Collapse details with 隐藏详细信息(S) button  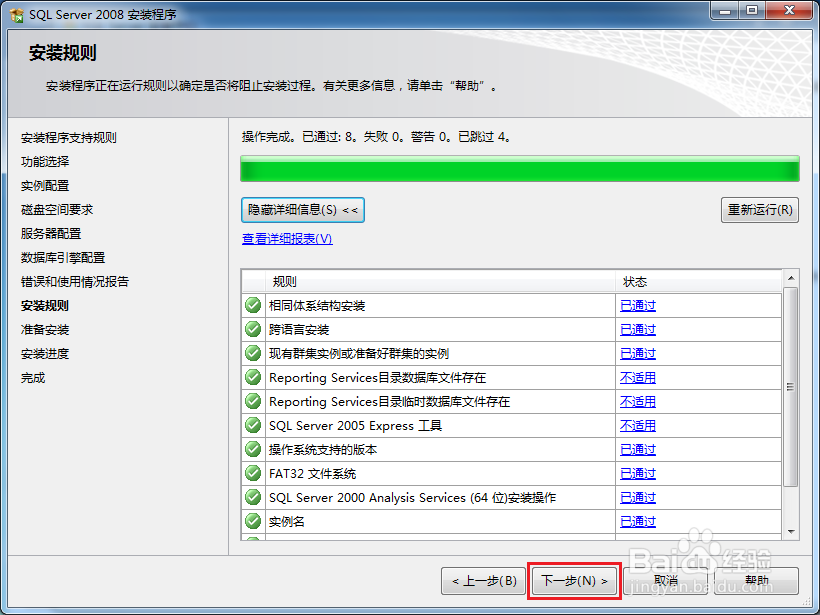(x=302, y=210)
